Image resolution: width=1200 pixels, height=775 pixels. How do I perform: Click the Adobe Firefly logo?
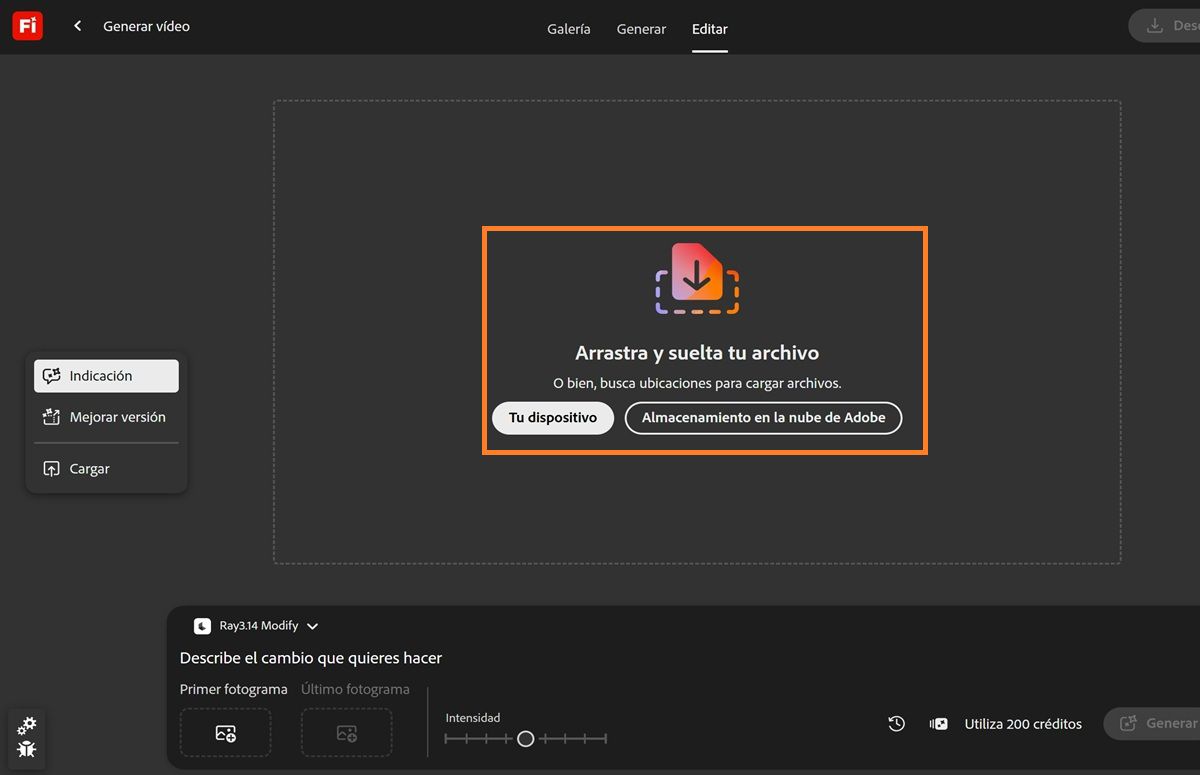point(26,25)
